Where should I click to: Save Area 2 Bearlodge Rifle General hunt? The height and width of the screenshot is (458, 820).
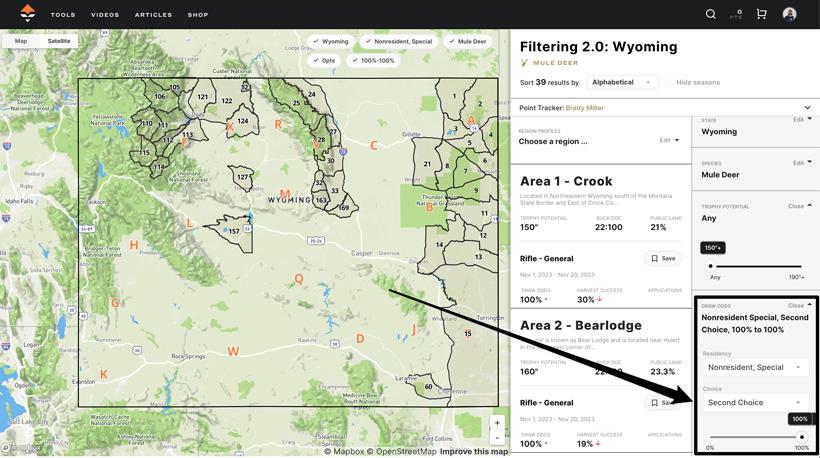[x=663, y=403]
